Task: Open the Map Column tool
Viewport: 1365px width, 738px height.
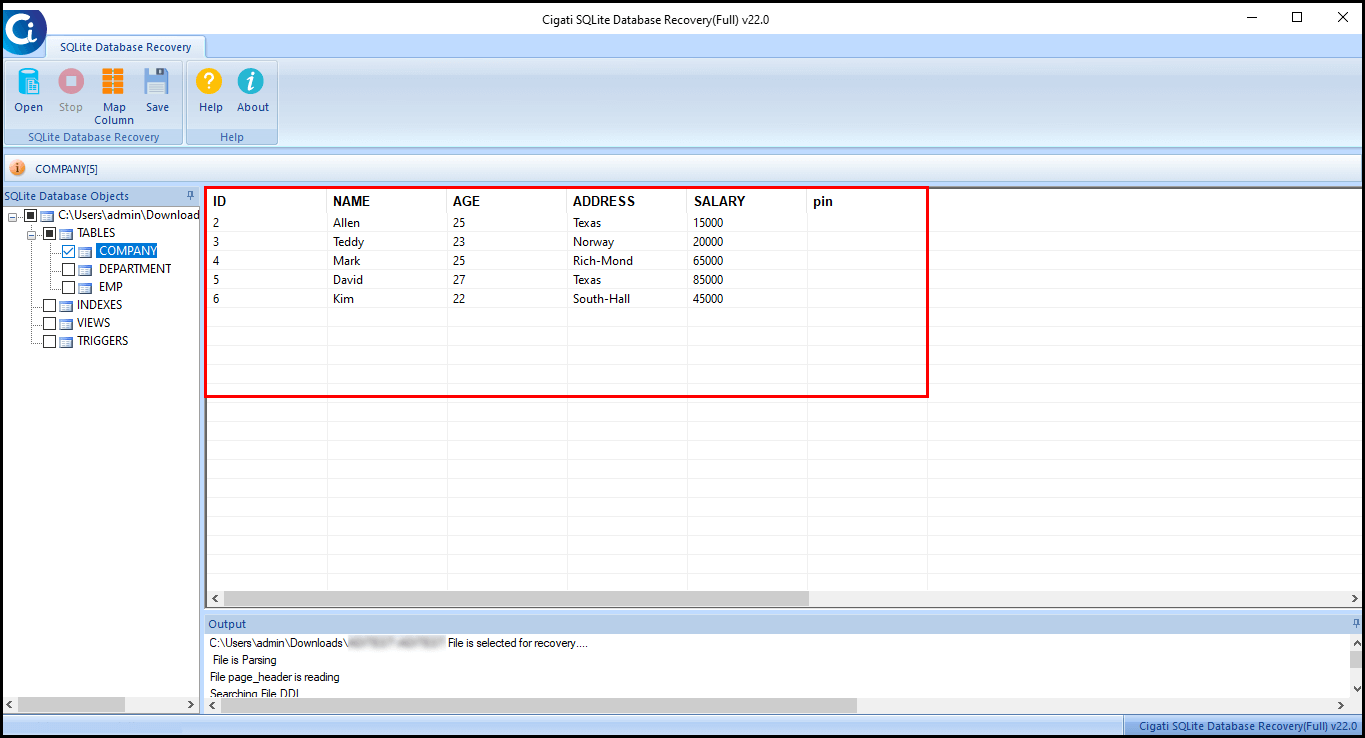Action: pos(114,82)
